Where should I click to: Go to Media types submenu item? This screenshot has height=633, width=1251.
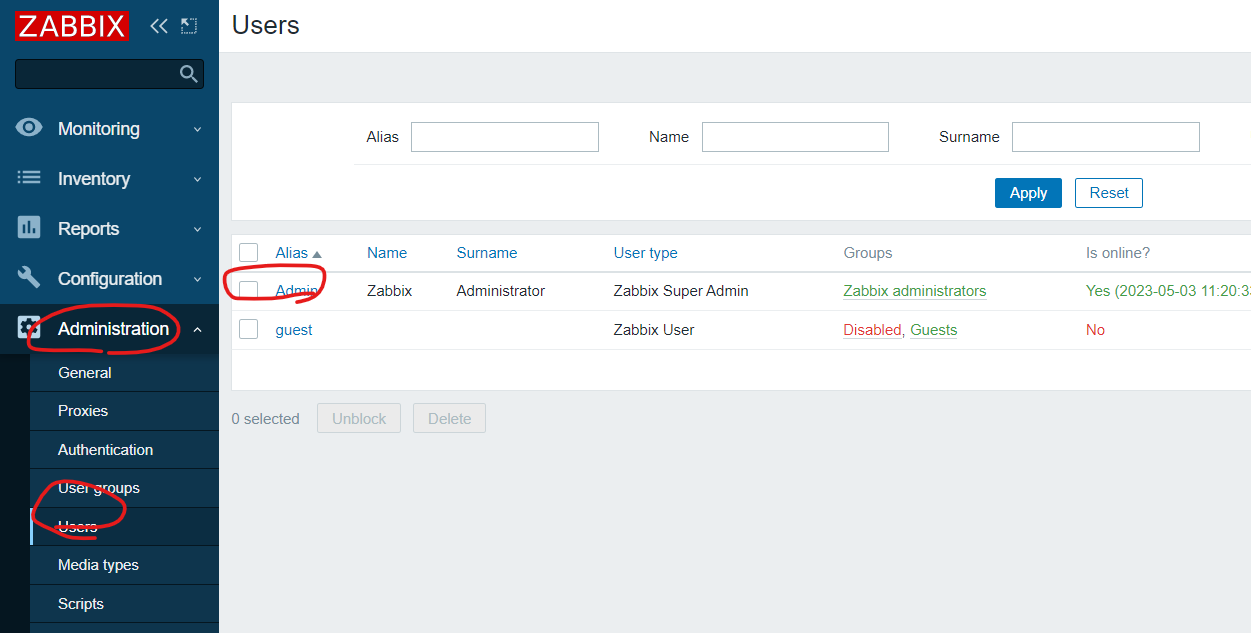(x=124, y=565)
